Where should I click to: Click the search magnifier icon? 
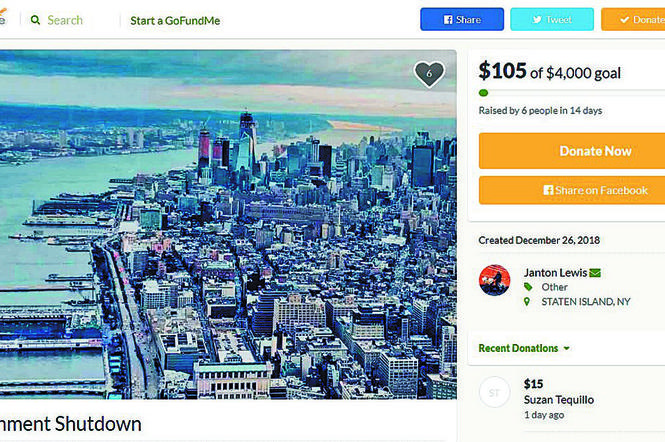36,20
